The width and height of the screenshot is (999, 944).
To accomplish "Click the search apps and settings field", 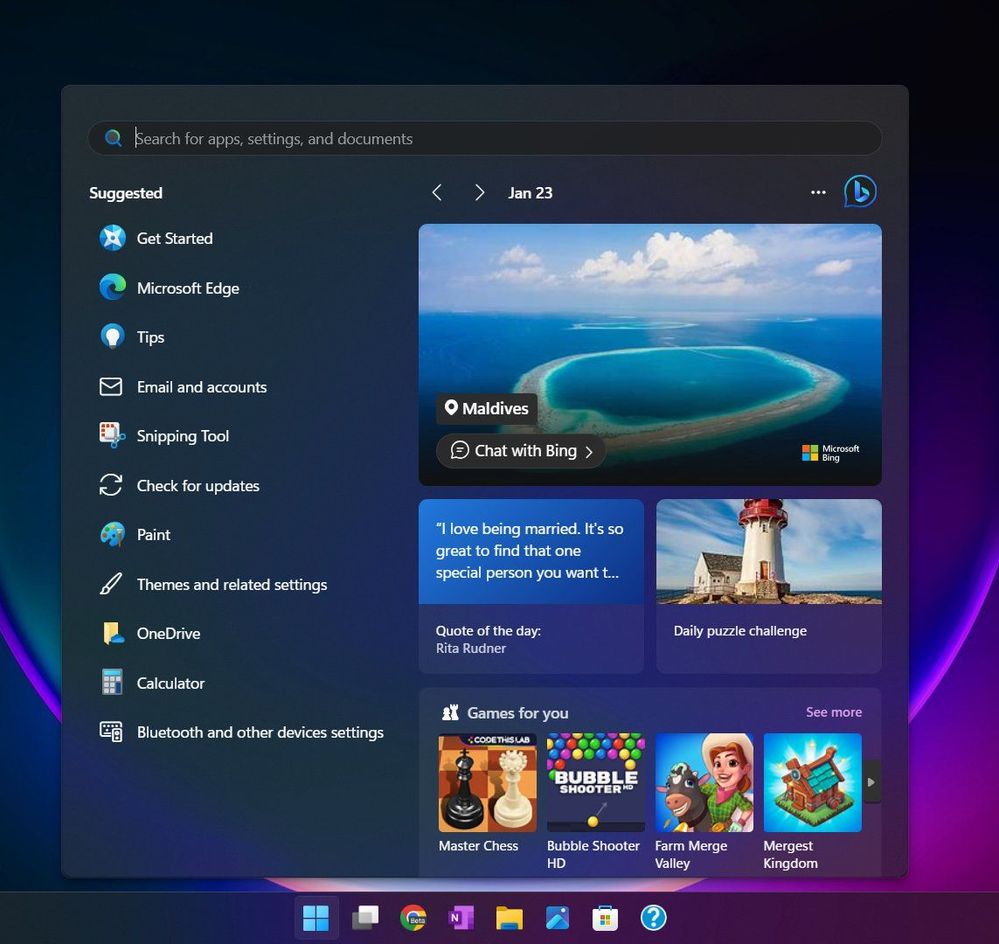I will click(x=485, y=138).
